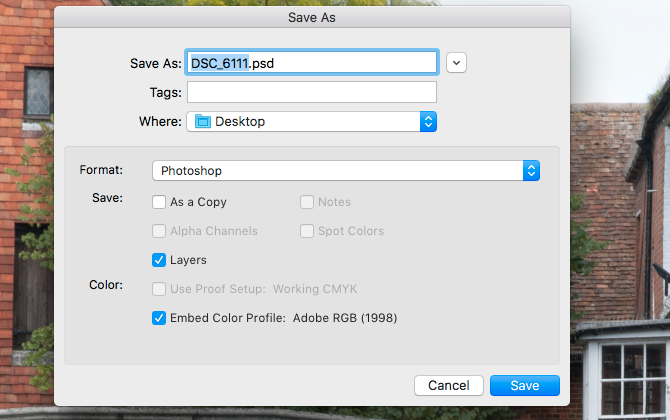The image size is (670, 420).
Task: Click the Save As dialog title bar
Action: click(x=312, y=17)
